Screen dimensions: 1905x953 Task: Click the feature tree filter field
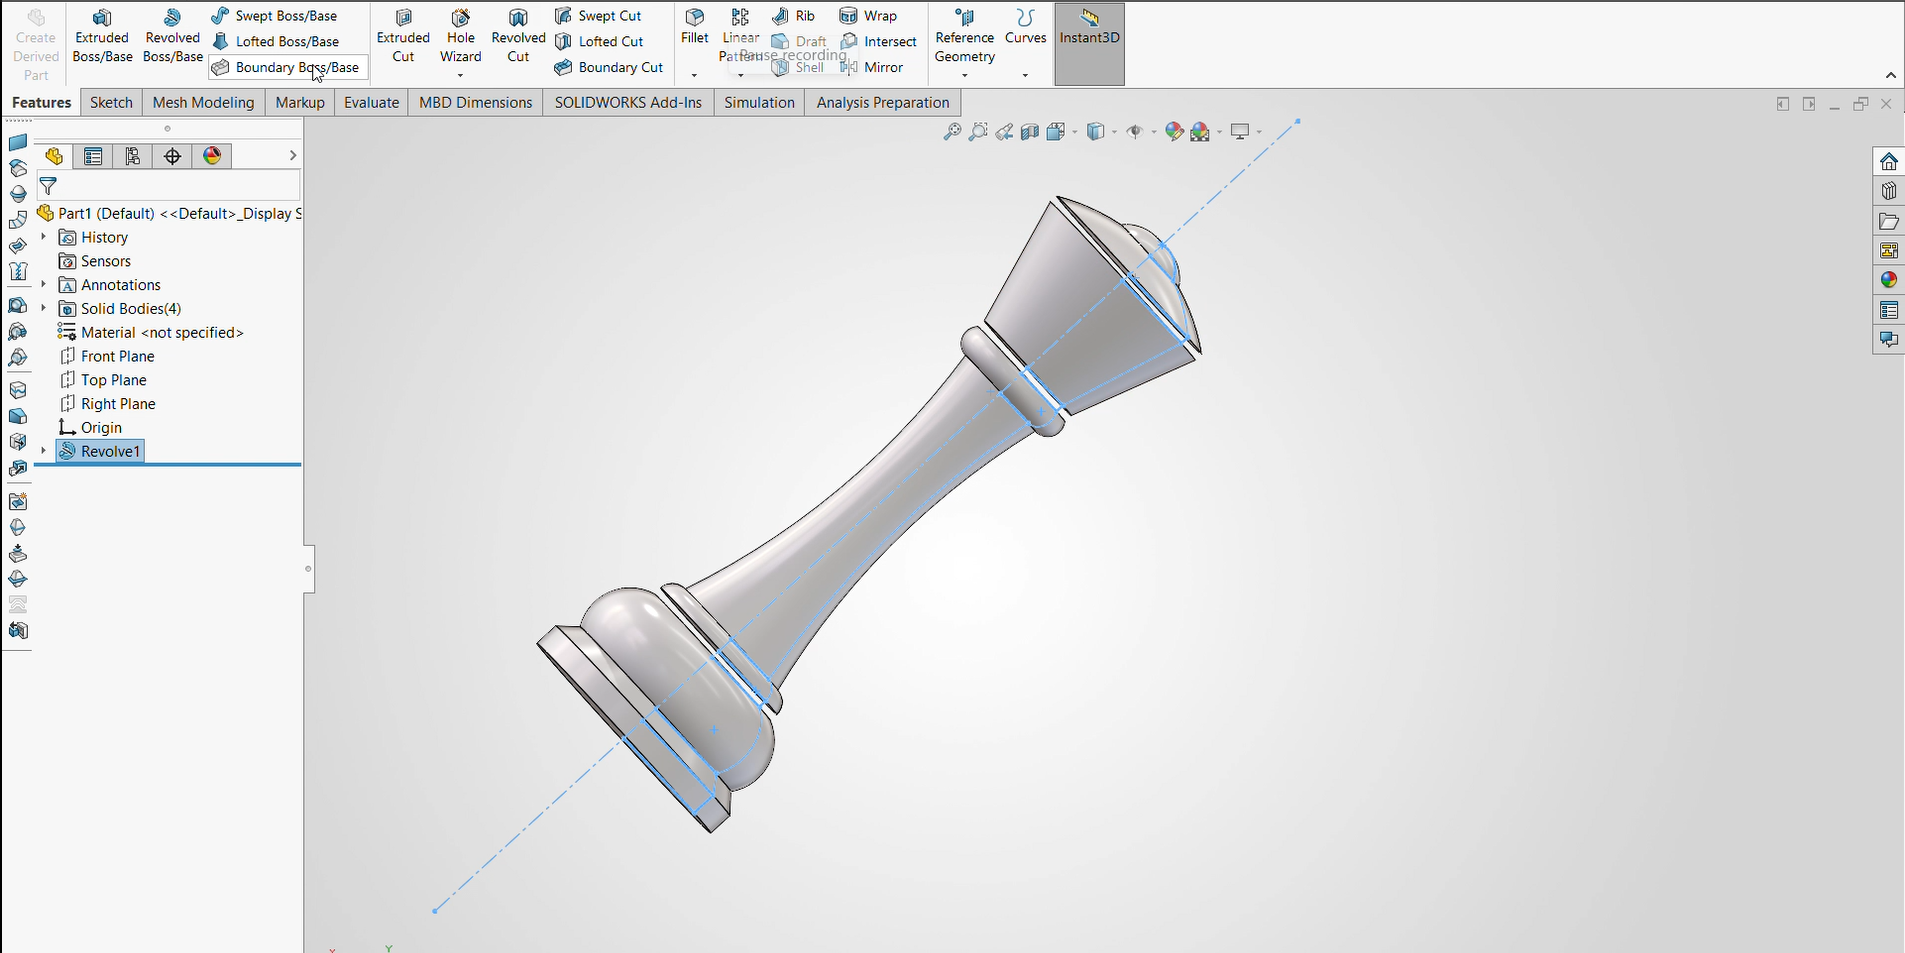point(169,186)
